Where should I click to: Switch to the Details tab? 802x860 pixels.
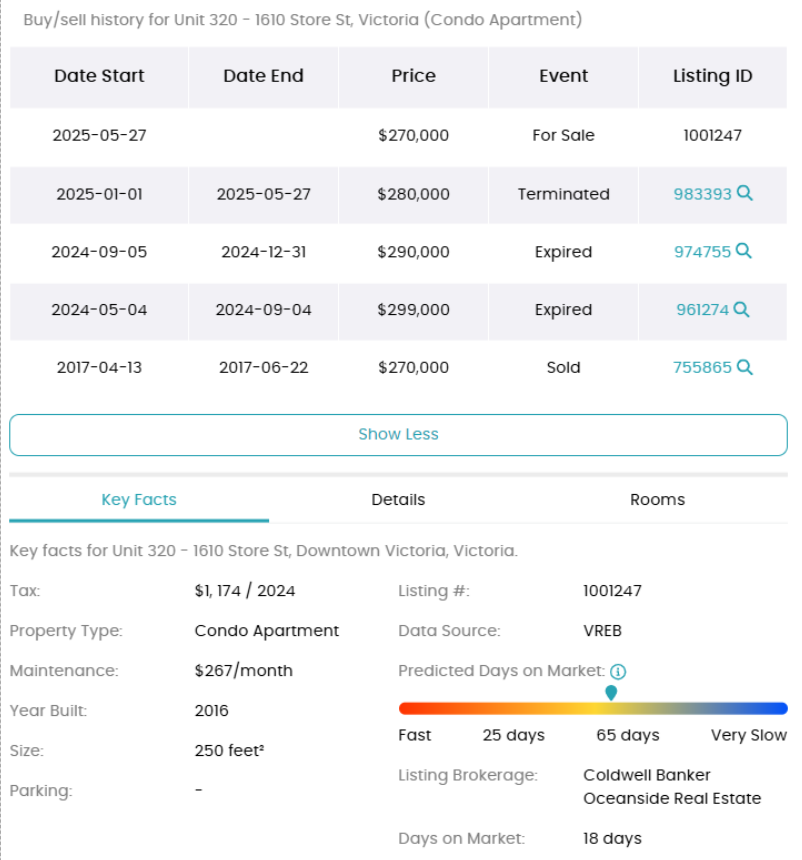point(398,500)
